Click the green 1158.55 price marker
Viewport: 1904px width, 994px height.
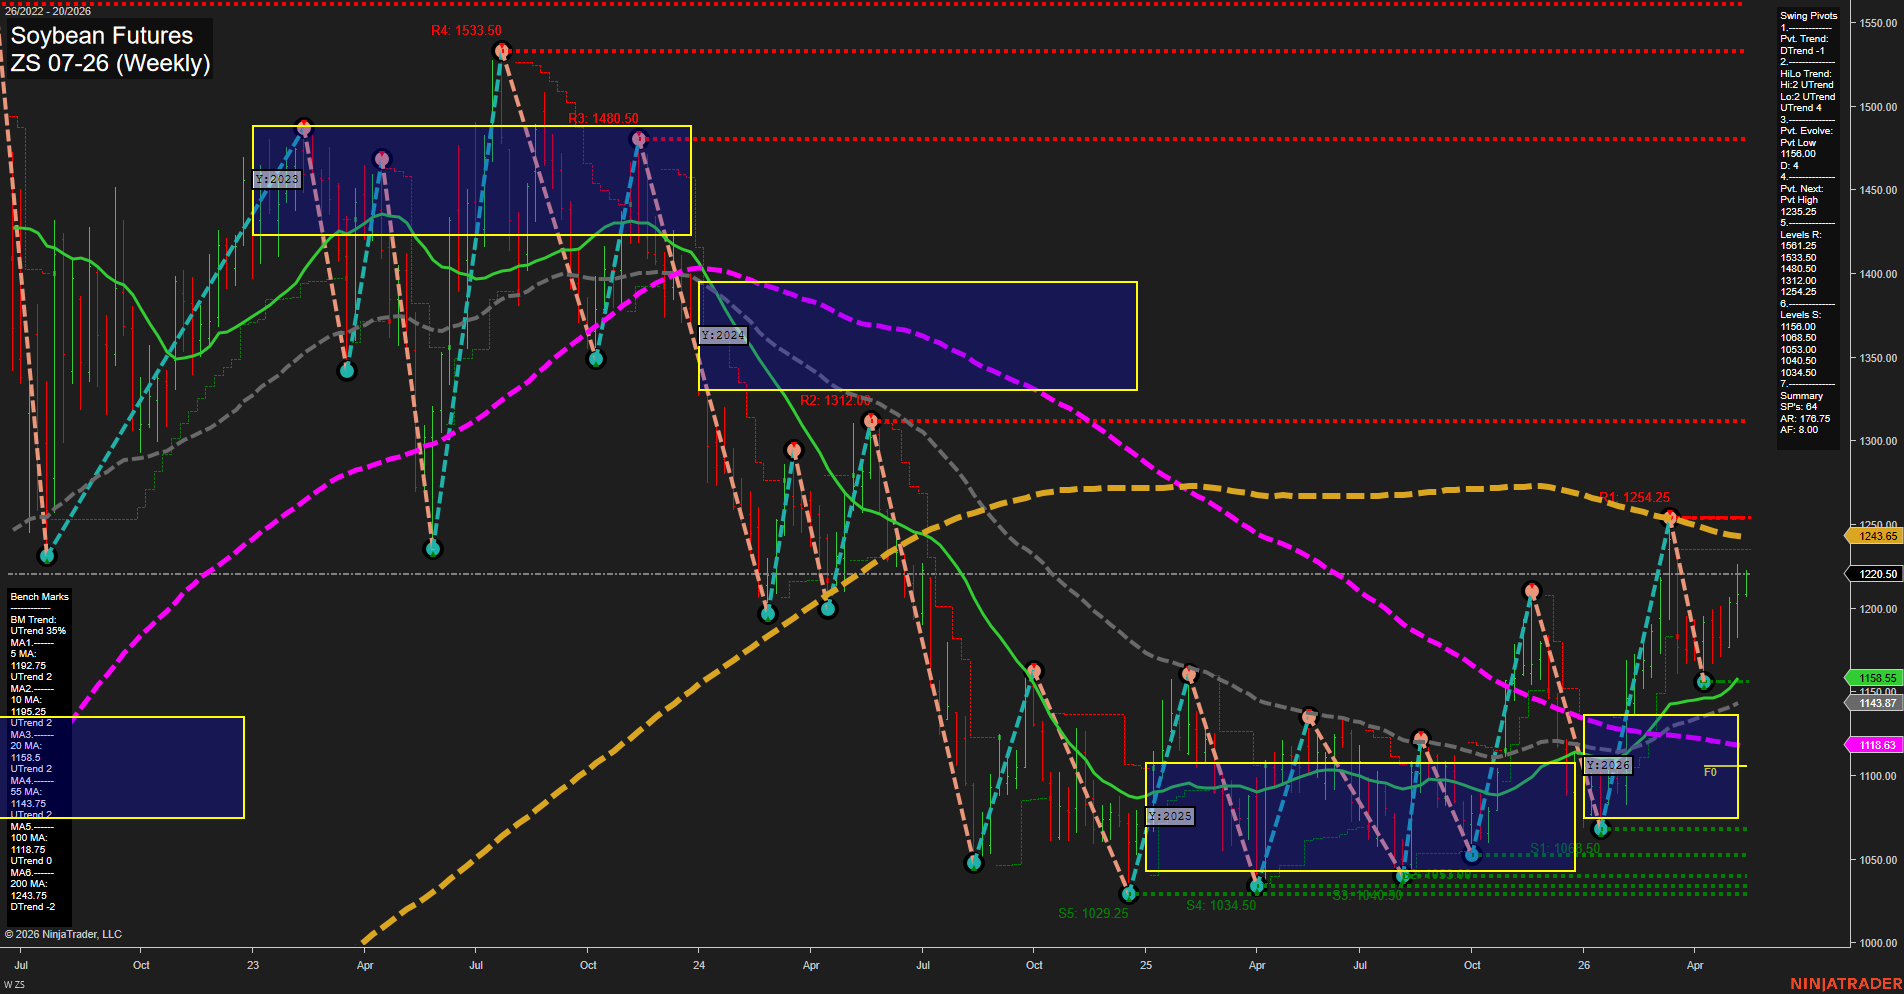click(1875, 678)
